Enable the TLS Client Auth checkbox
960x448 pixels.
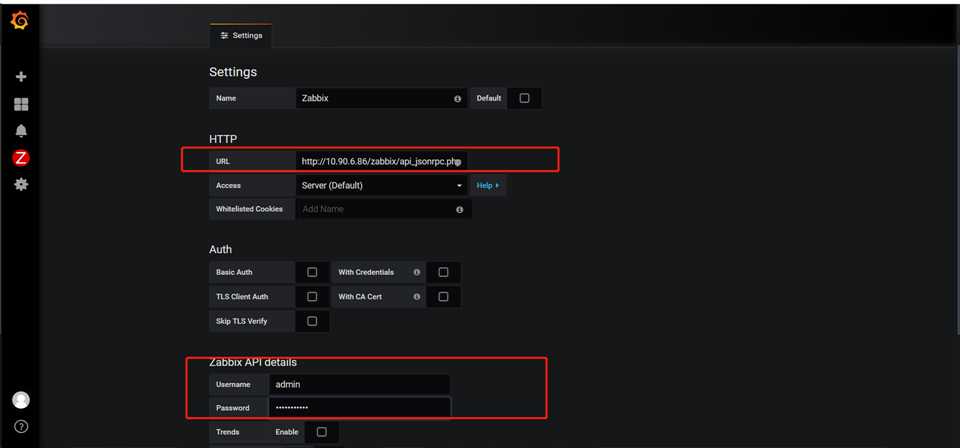pos(312,297)
